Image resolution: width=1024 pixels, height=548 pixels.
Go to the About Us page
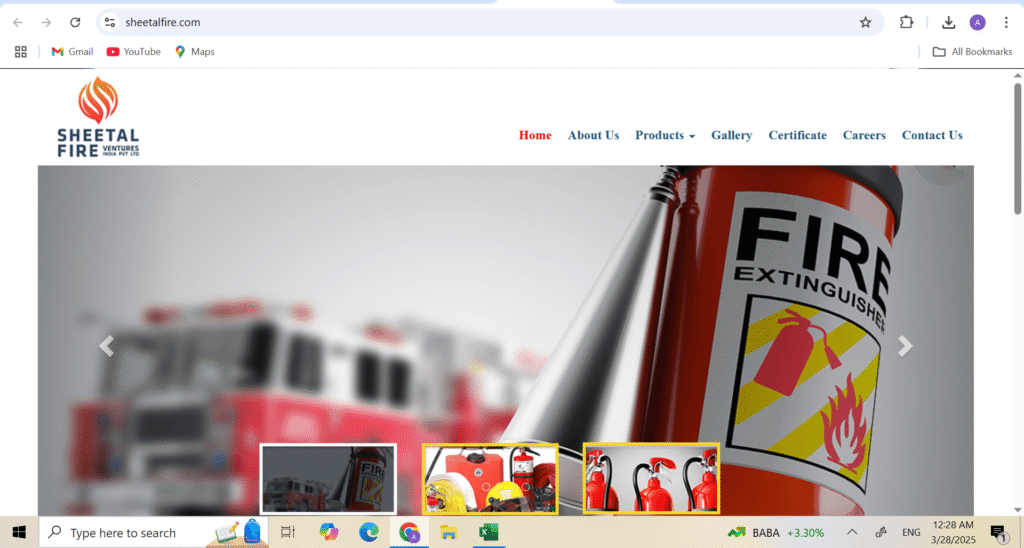pos(593,135)
